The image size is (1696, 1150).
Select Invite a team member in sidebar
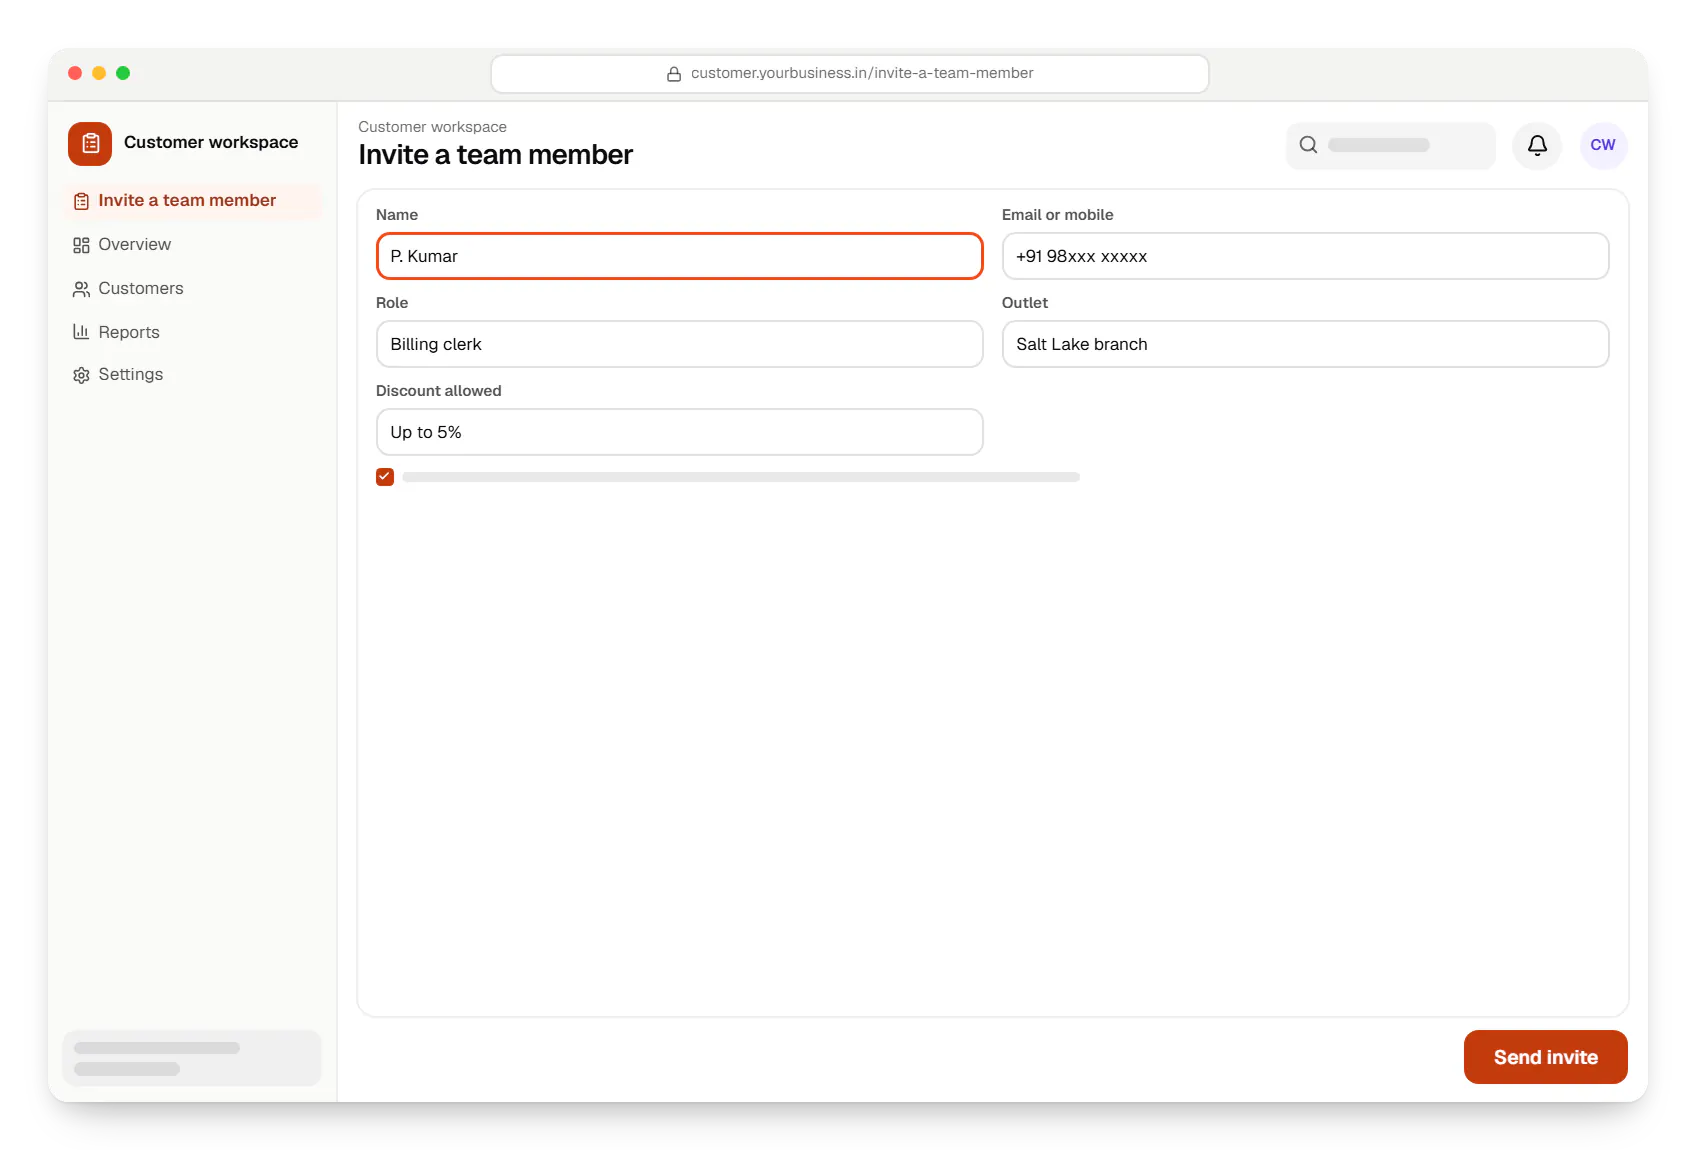point(192,201)
